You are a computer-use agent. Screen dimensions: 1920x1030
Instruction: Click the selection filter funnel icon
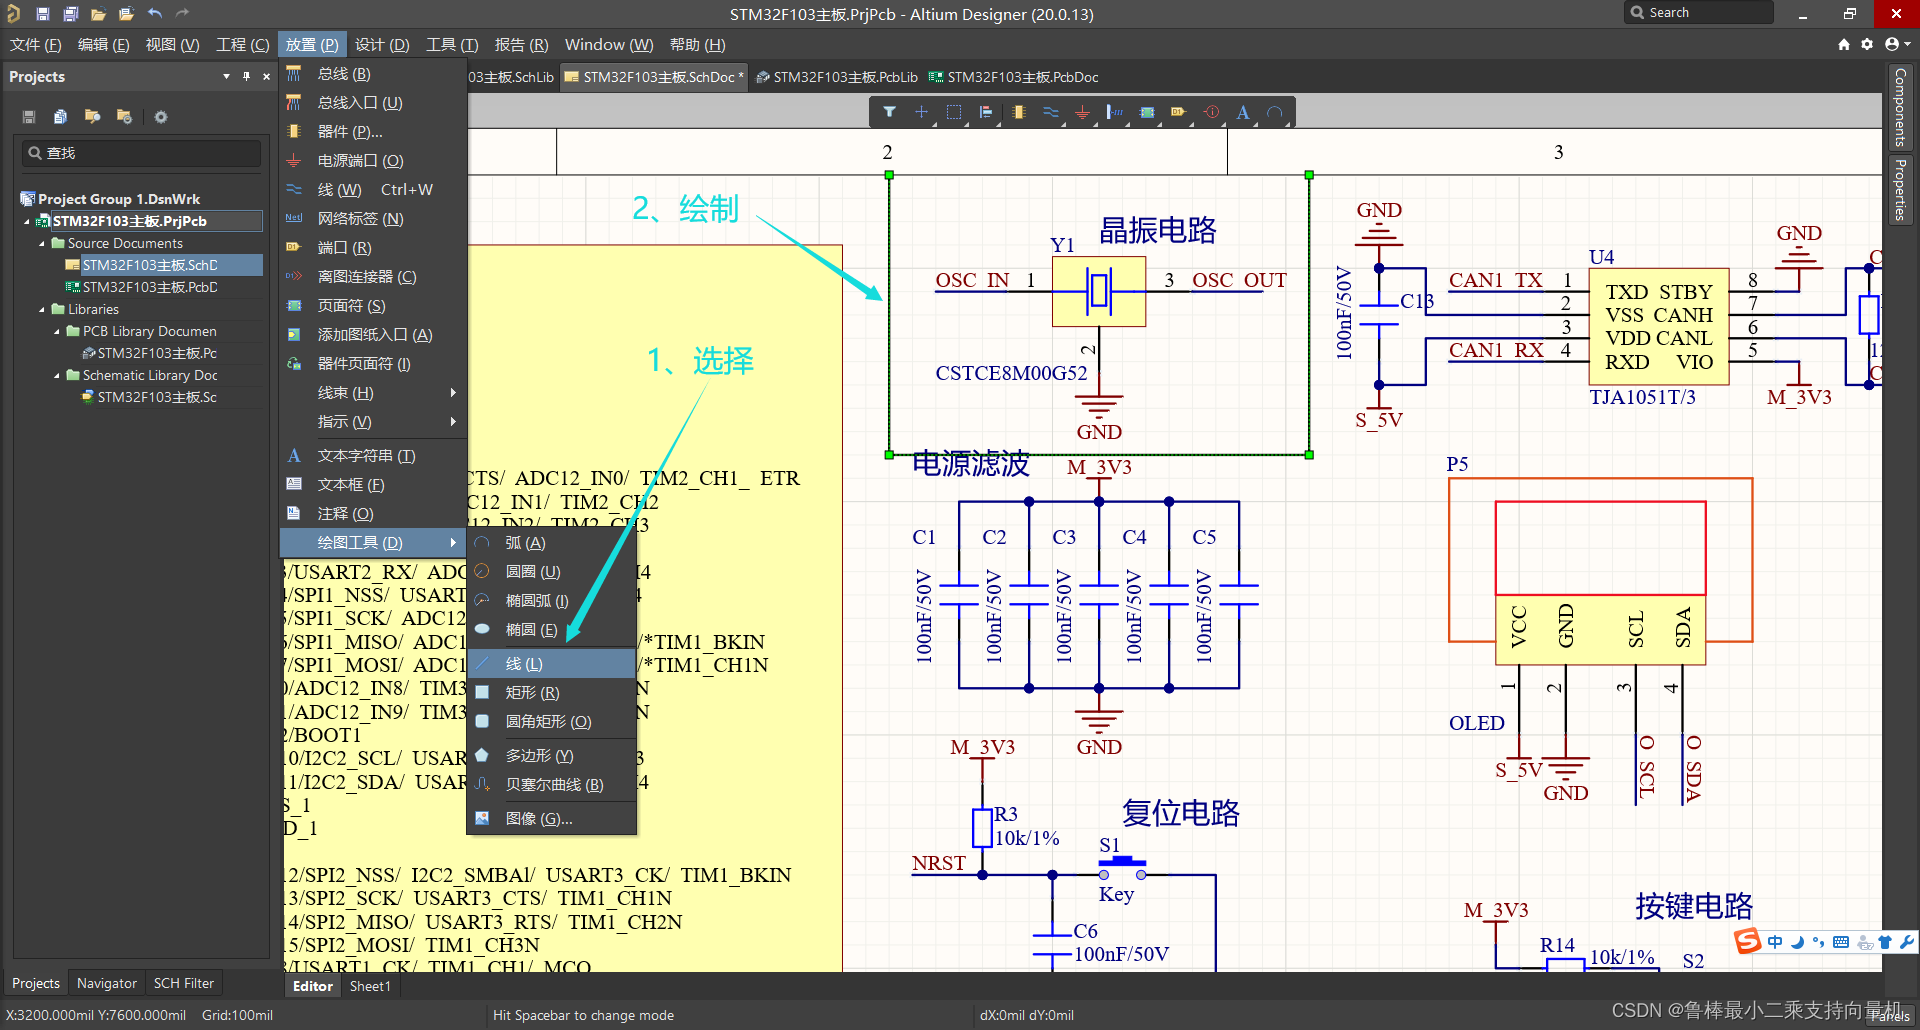coord(889,112)
